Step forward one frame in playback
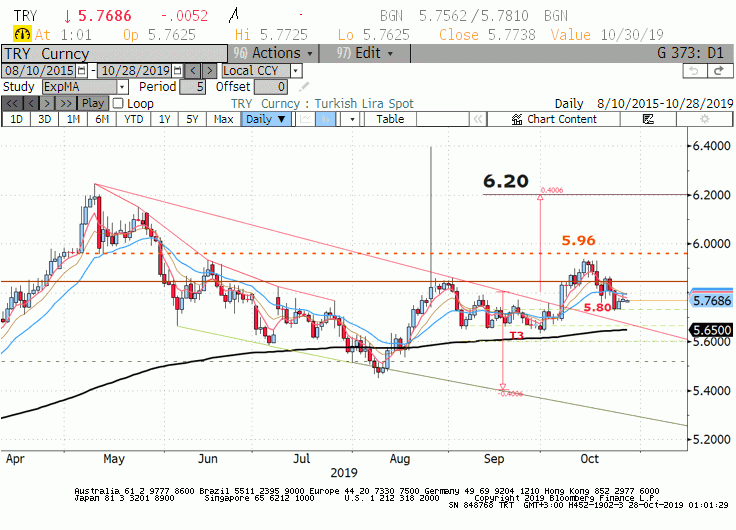Viewport: 736px width, 530px height. 47,103
